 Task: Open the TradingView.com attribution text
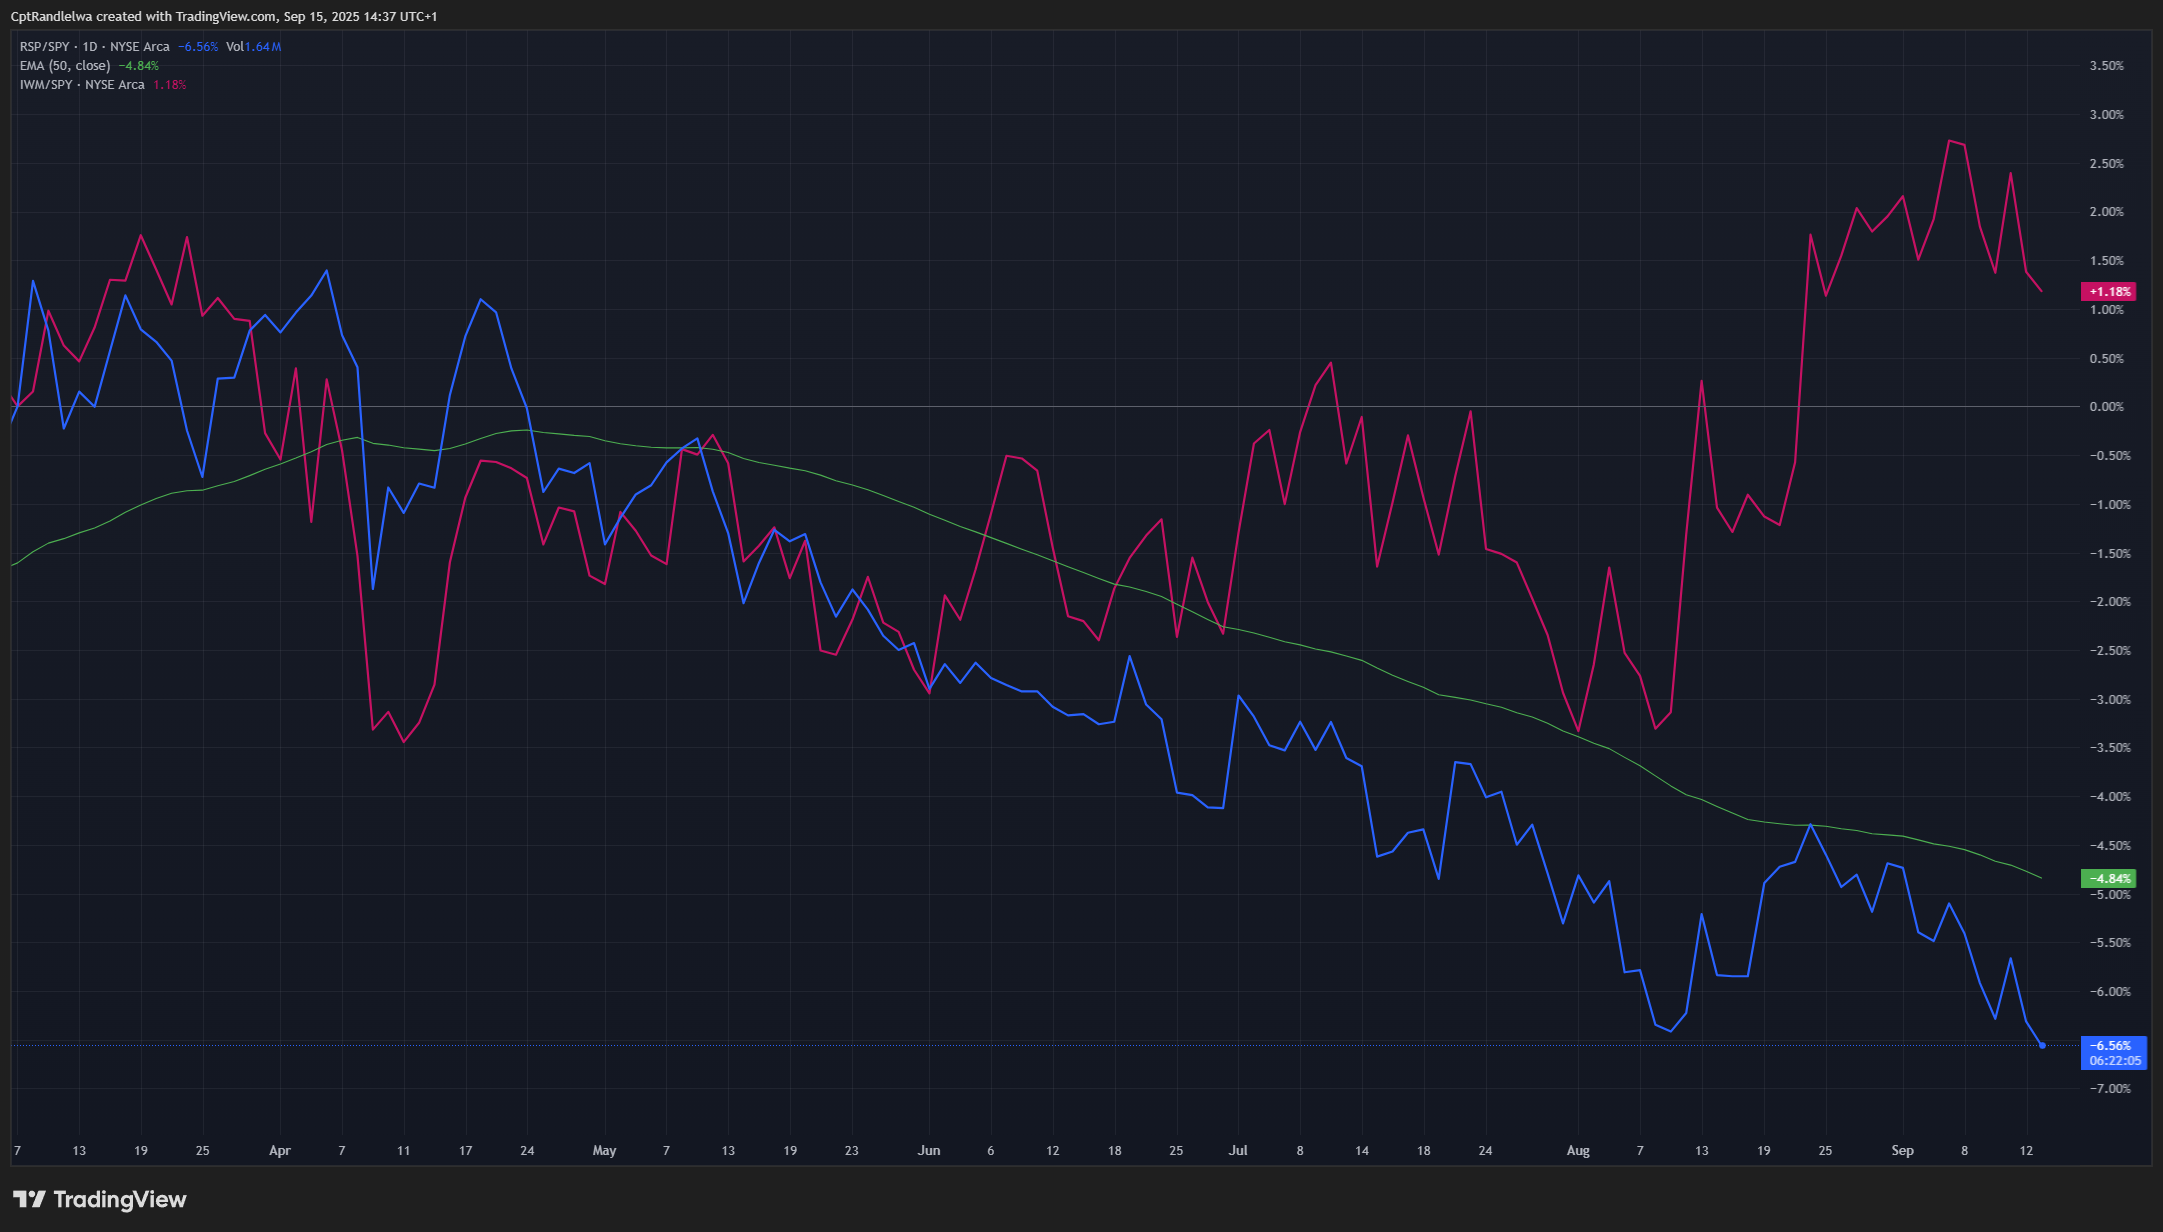point(227,17)
